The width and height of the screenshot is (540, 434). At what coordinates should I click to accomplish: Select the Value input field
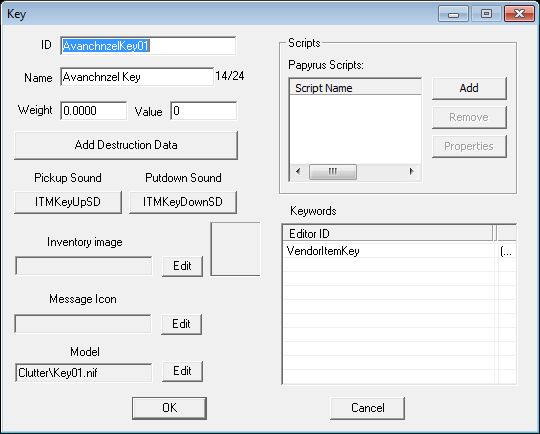coord(204,111)
